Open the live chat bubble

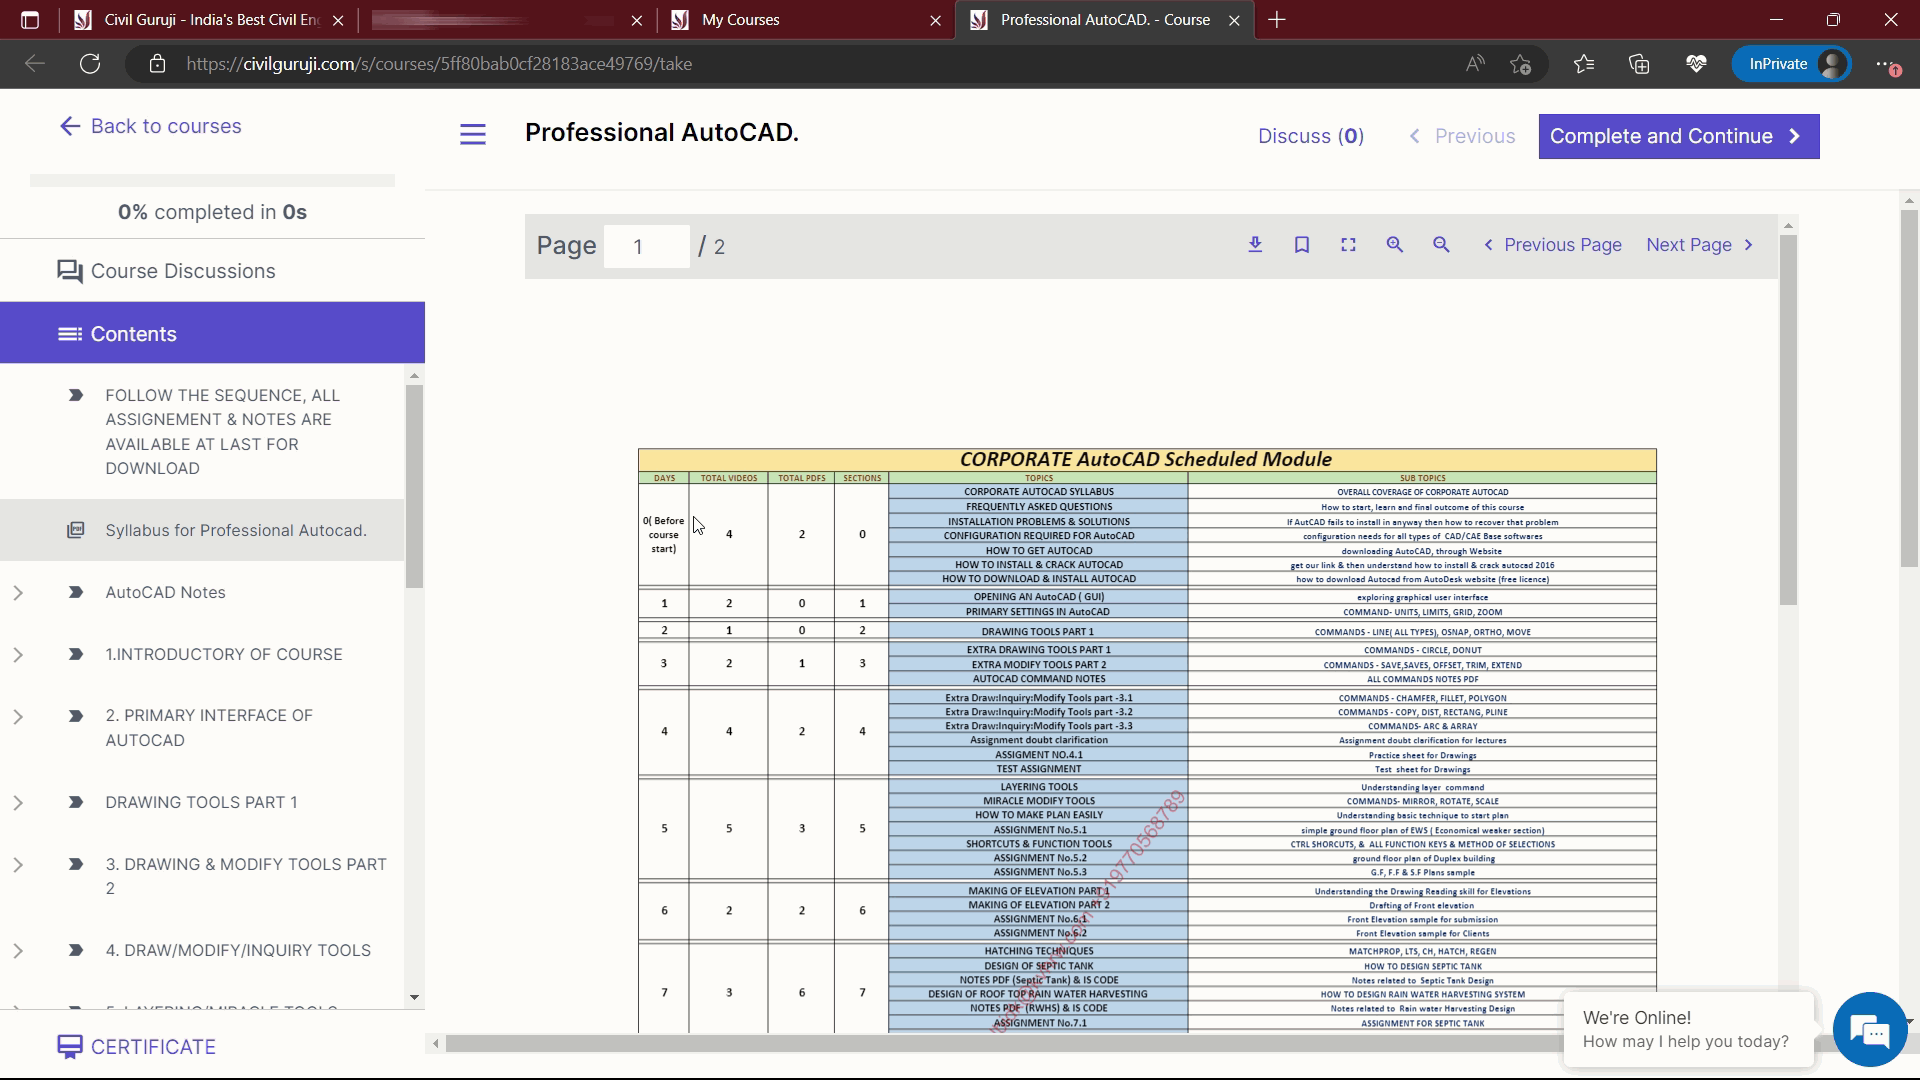(x=1869, y=1029)
